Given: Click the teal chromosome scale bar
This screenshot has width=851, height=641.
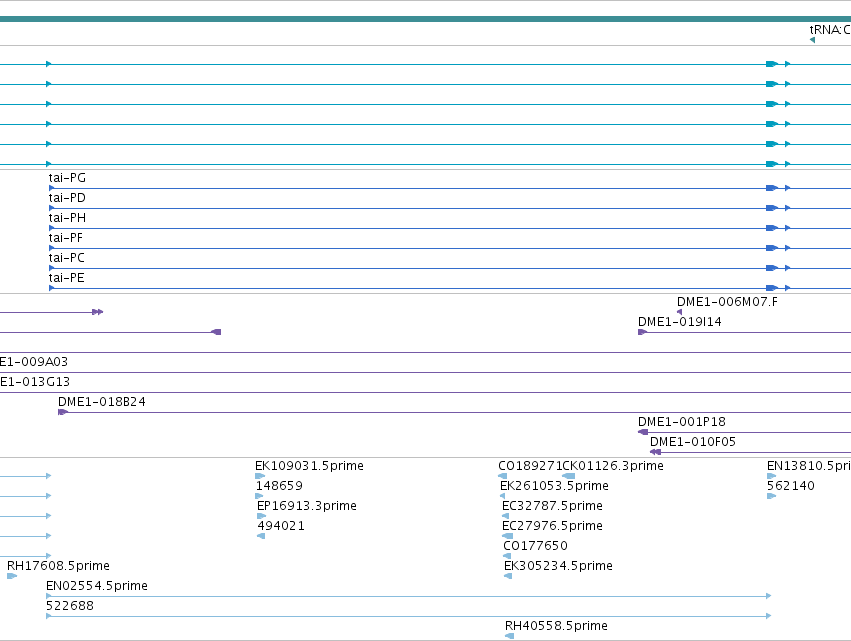Looking at the screenshot, I should 426,20.
